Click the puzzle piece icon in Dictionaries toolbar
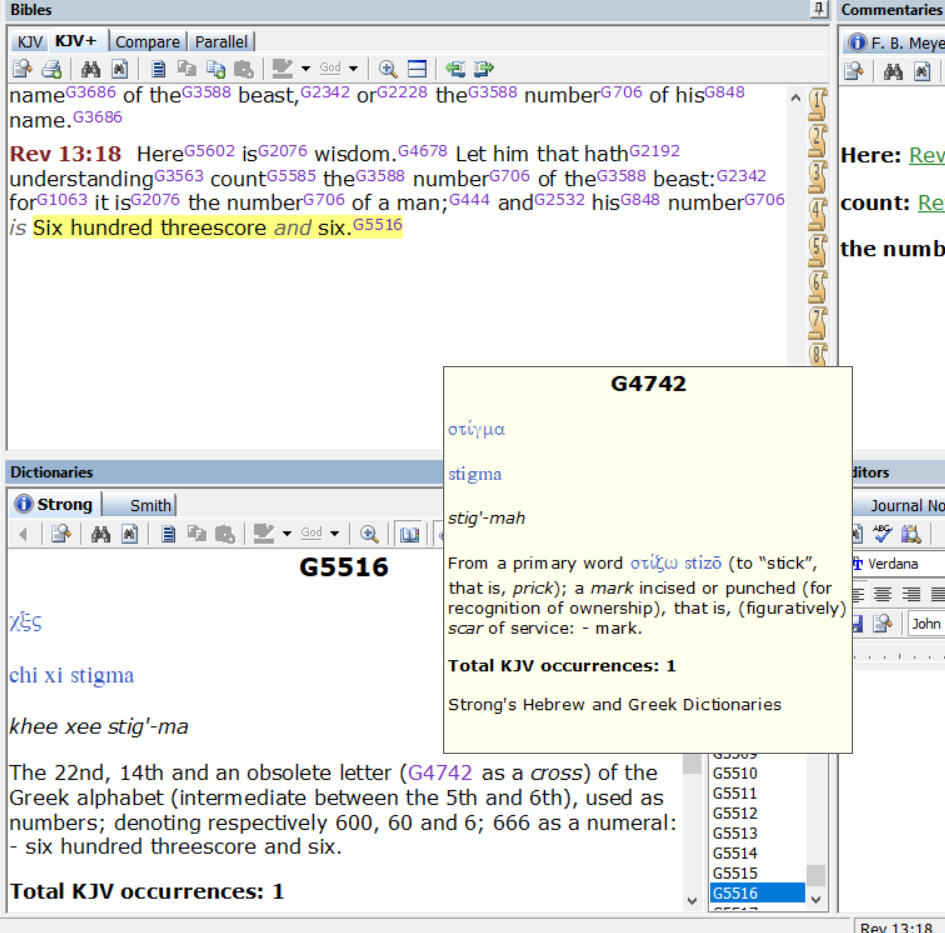 pyautogui.click(x=225, y=533)
